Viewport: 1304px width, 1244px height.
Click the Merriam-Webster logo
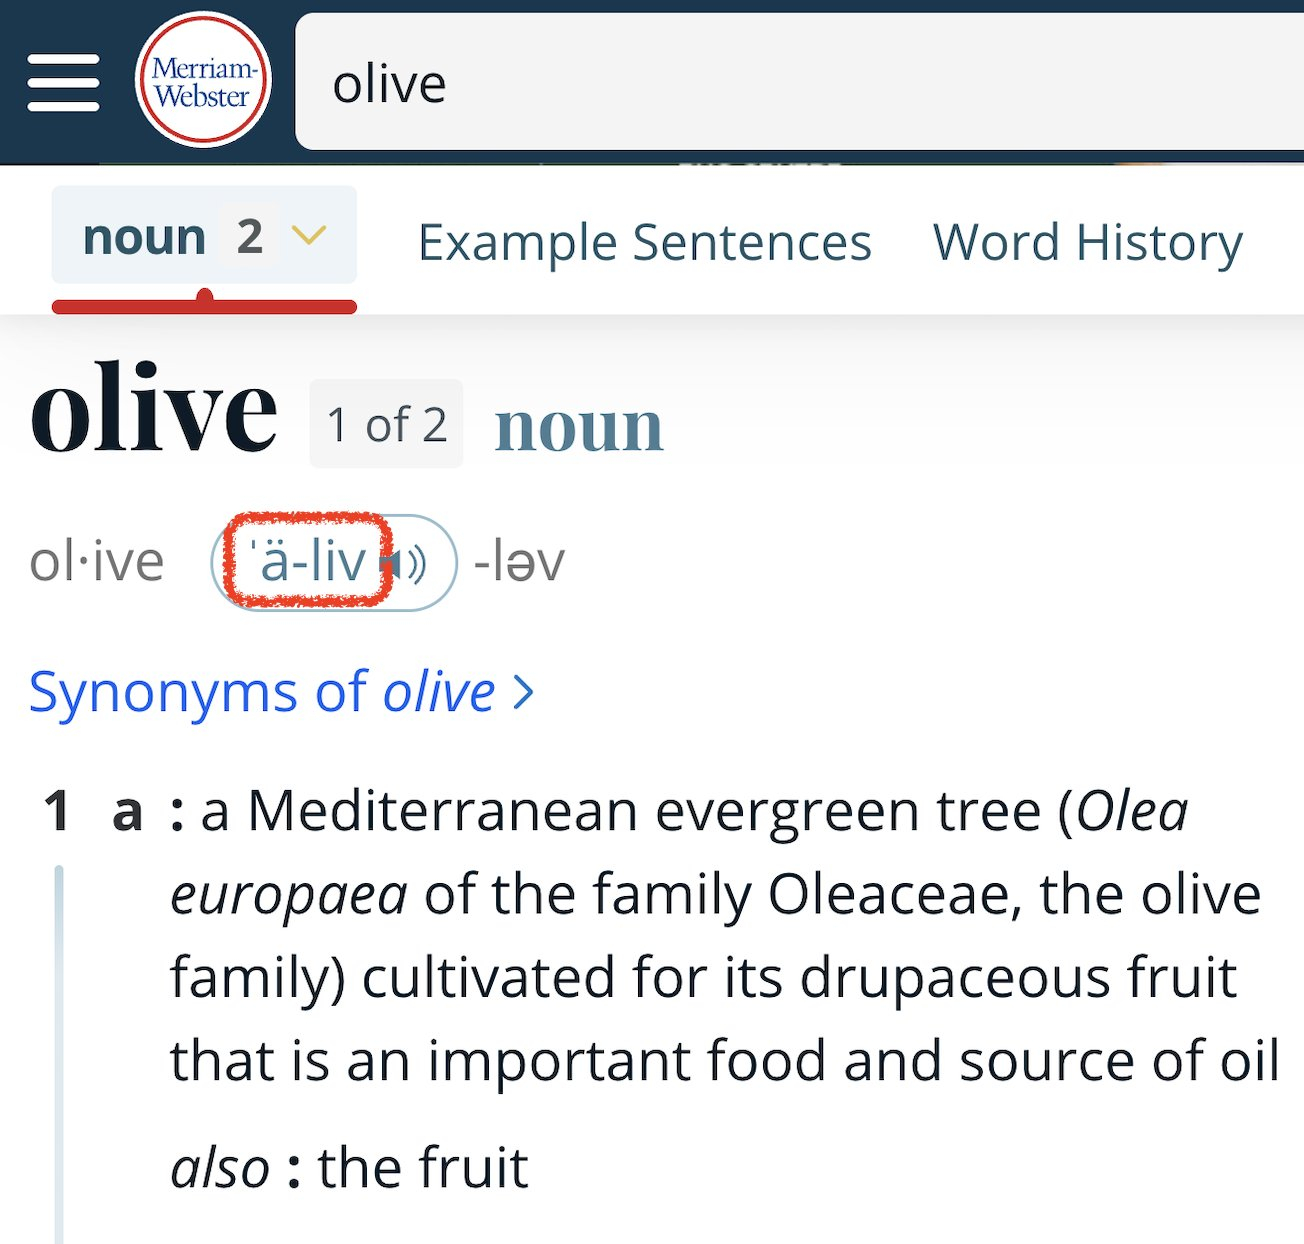click(203, 81)
